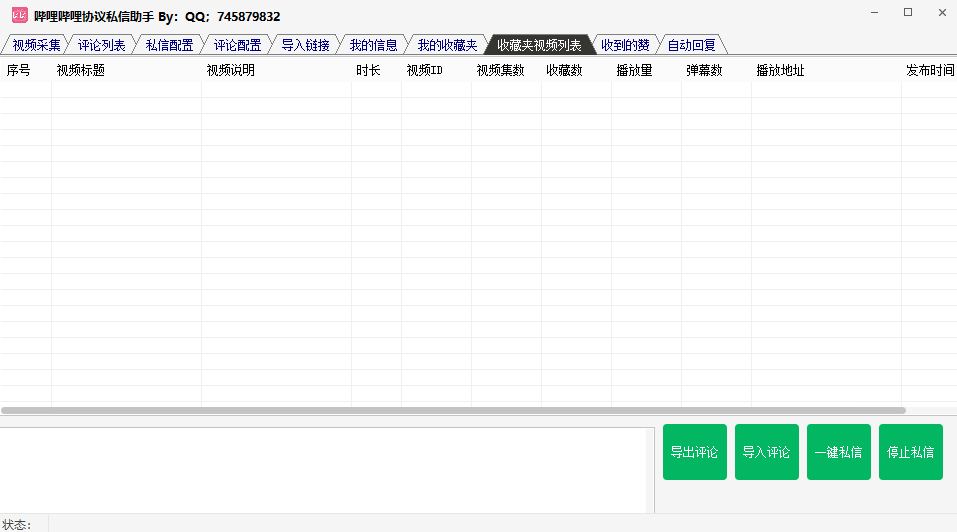Select the 收到的赞 tab

coord(625,45)
